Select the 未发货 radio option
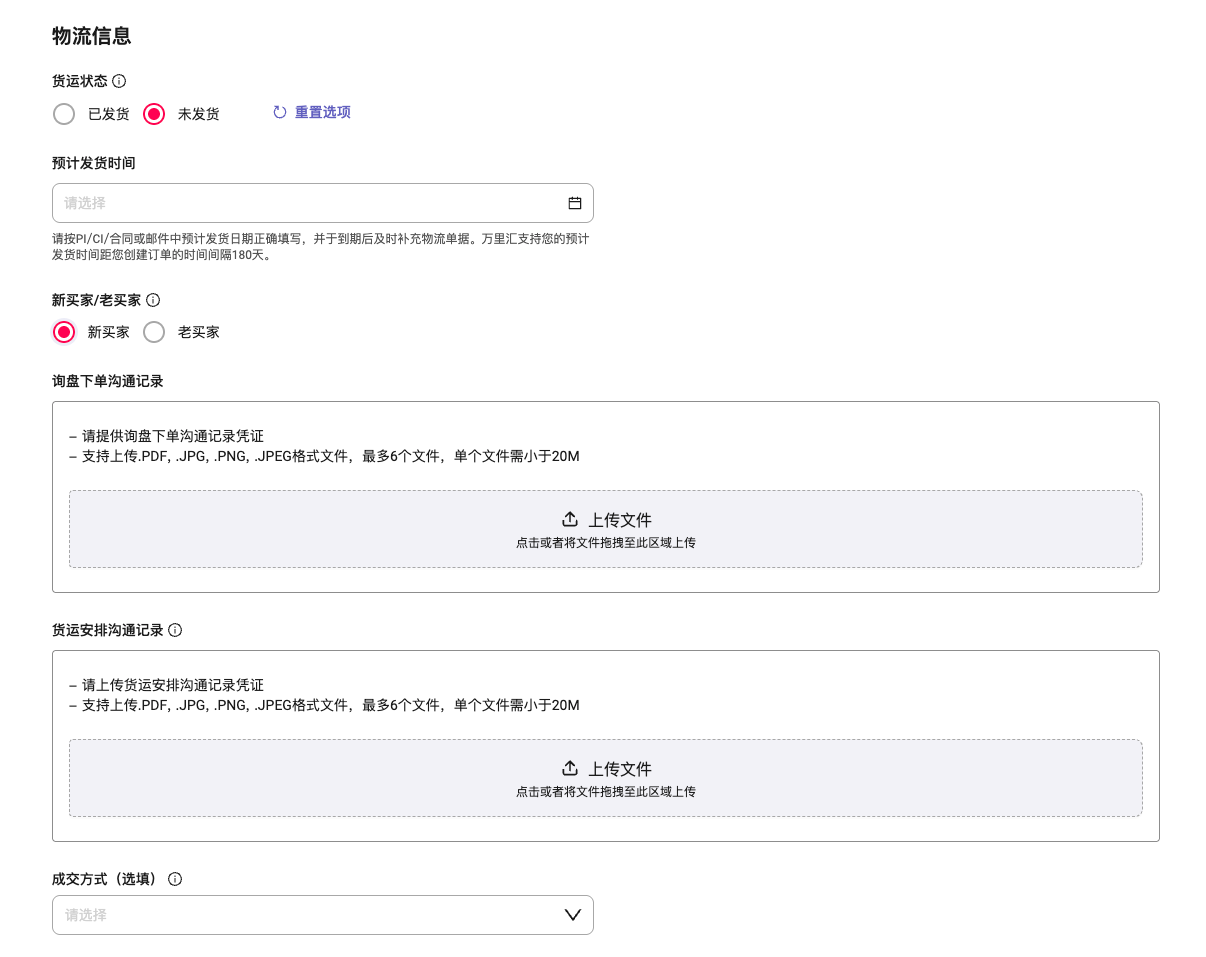 (x=154, y=114)
